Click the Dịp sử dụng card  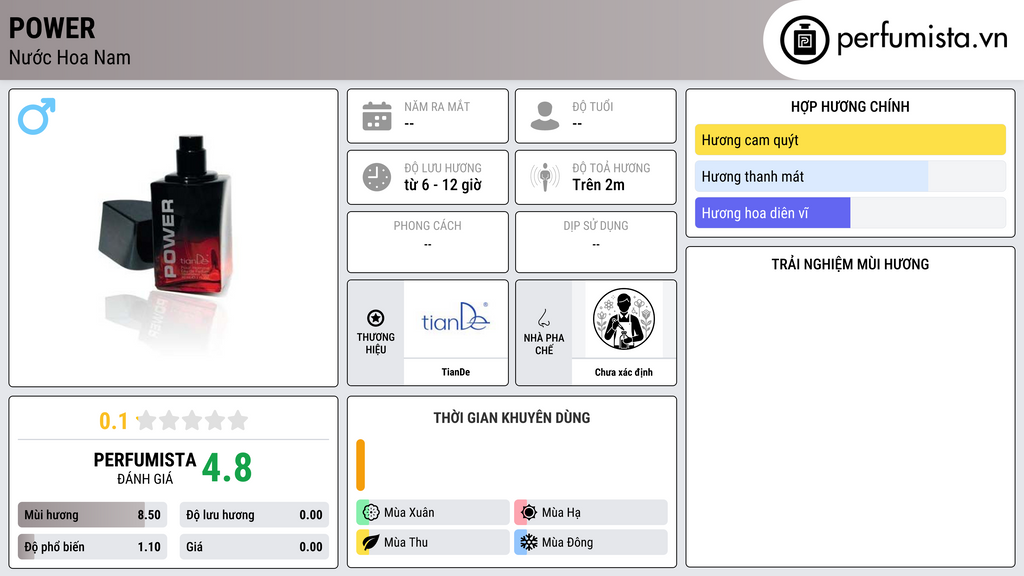596,242
